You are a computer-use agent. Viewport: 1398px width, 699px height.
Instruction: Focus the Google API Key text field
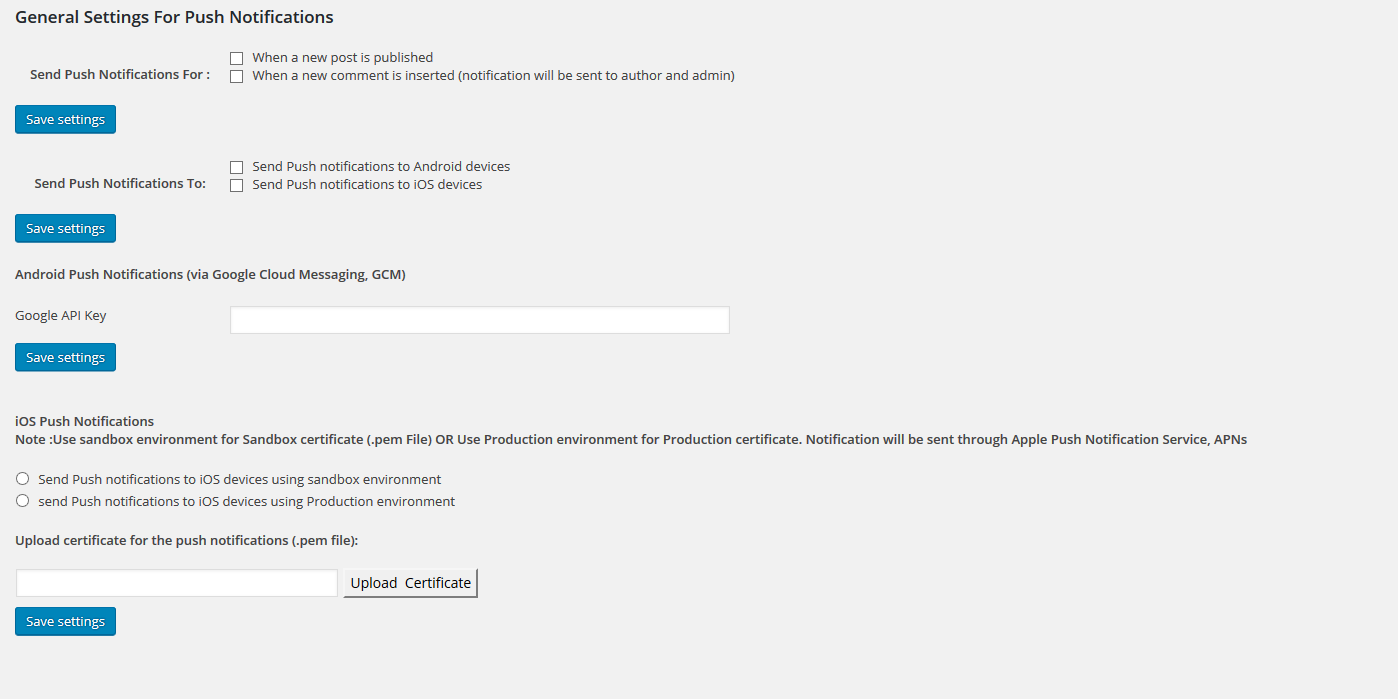pos(480,320)
